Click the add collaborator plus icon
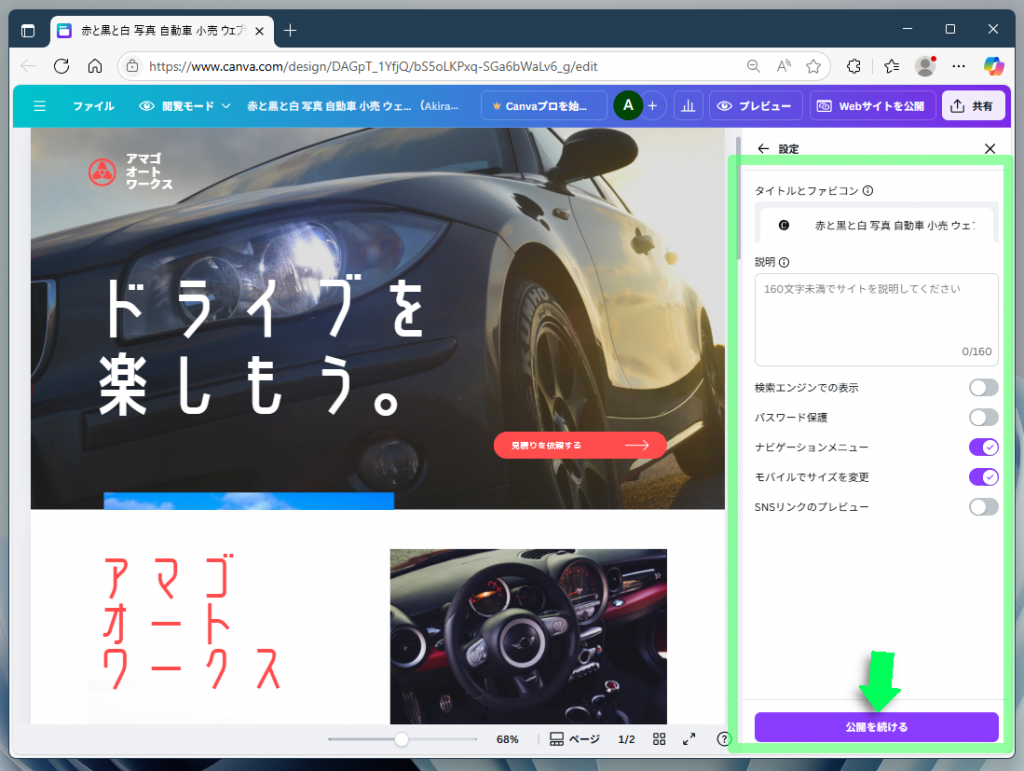The image size is (1024, 771). tap(652, 105)
